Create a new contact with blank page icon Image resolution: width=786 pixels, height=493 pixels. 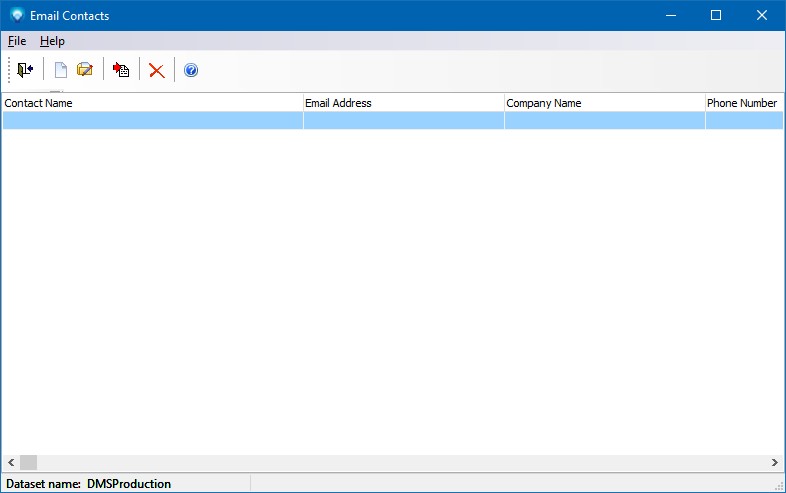[x=61, y=70]
